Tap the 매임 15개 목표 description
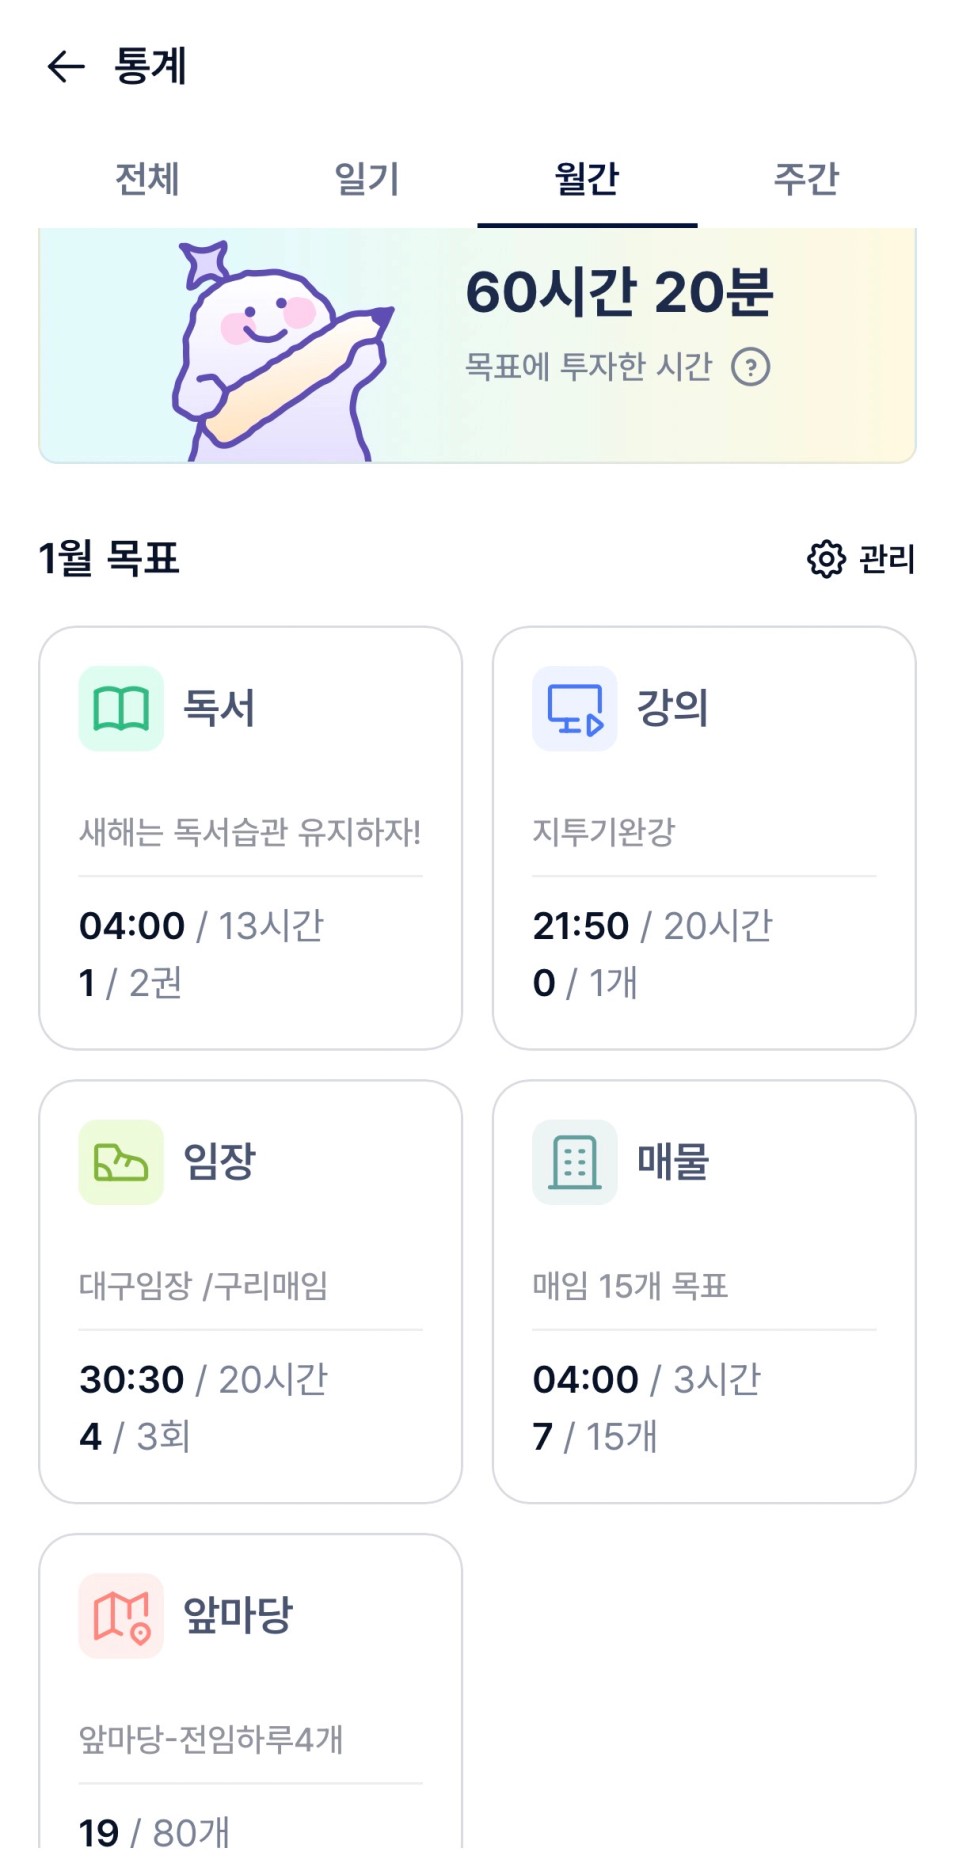 click(630, 1285)
